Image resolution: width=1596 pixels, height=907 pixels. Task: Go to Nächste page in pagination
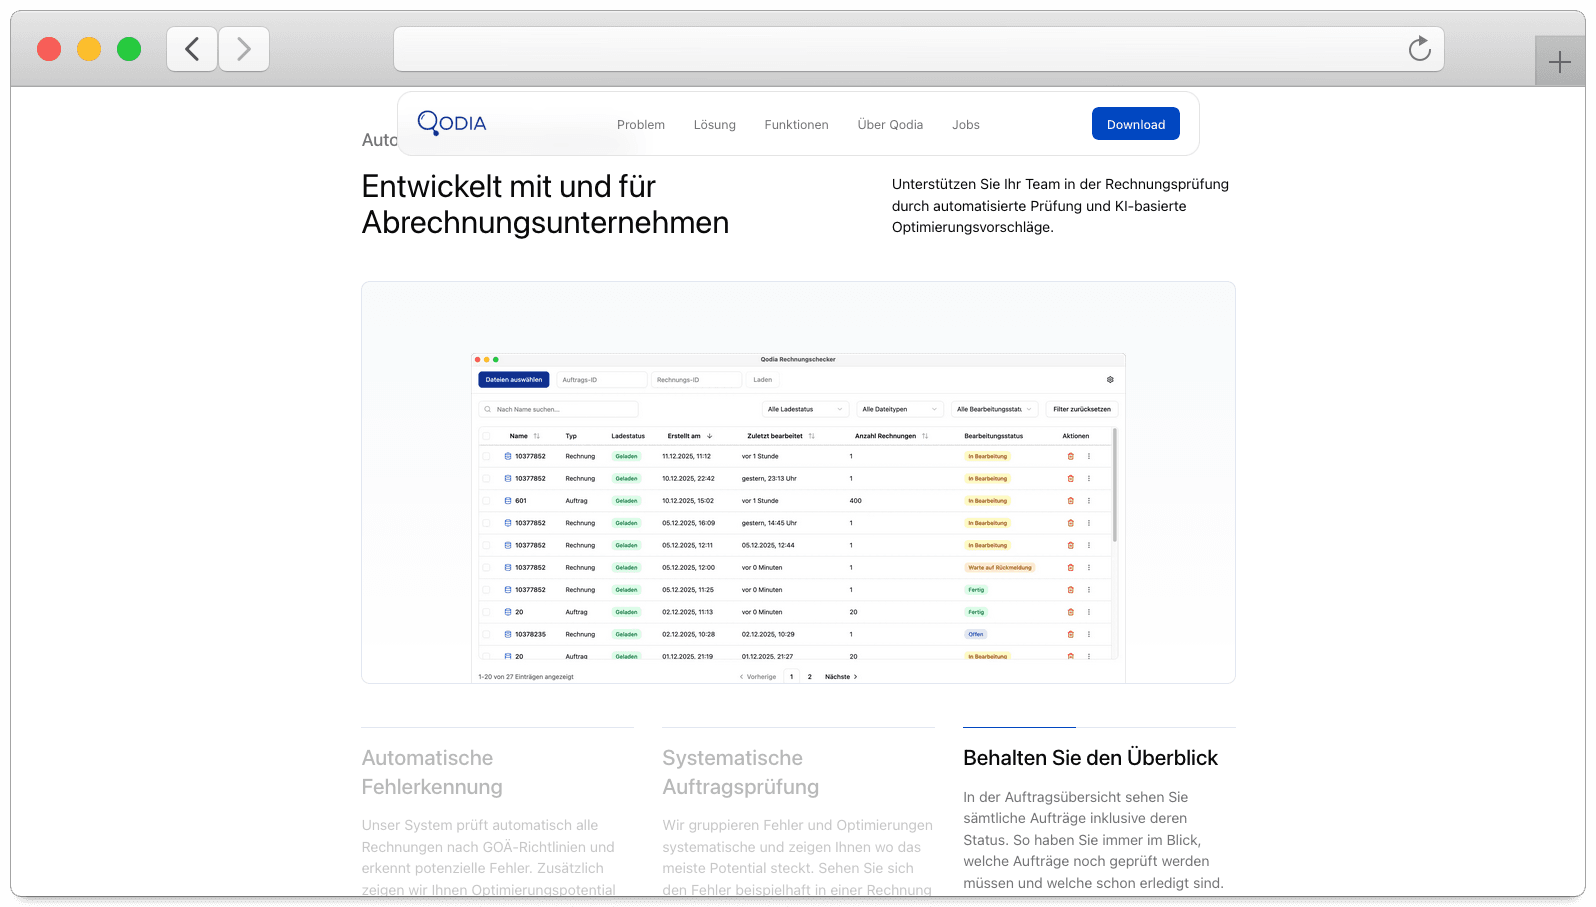[841, 677]
